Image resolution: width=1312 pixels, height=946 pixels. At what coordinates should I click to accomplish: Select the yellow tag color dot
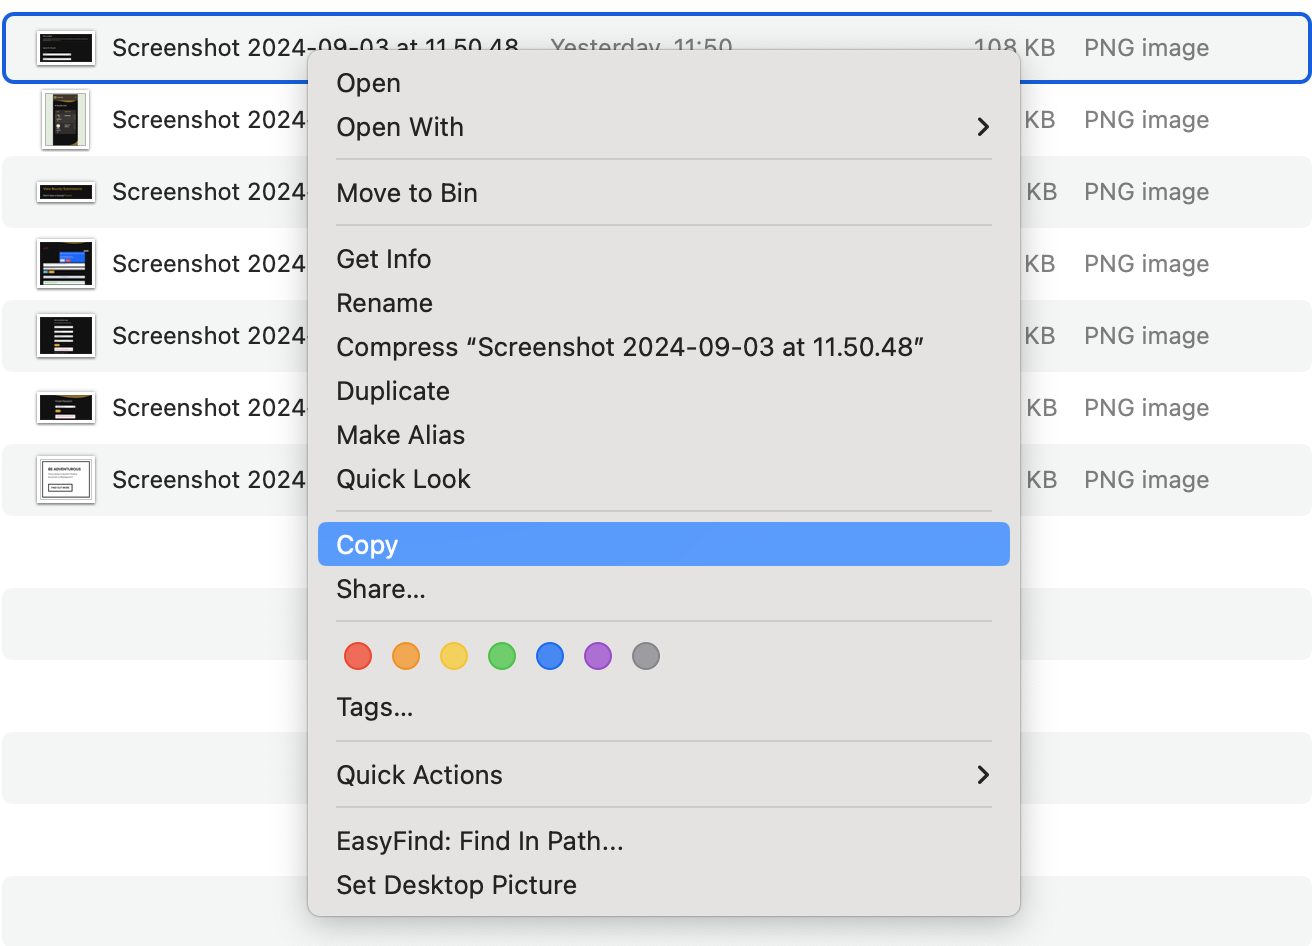(x=454, y=656)
